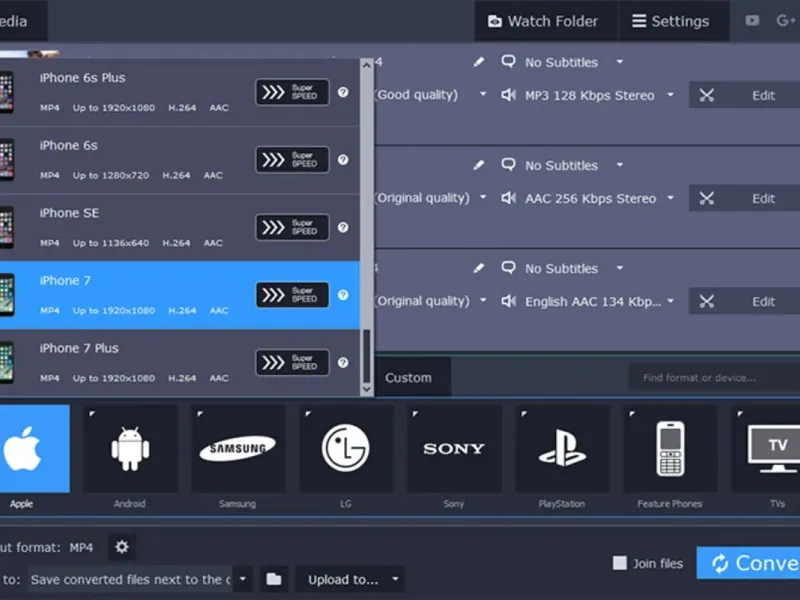Select the Feature Phones category
Image resolution: width=800 pixels, height=600 pixels.
click(670, 448)
